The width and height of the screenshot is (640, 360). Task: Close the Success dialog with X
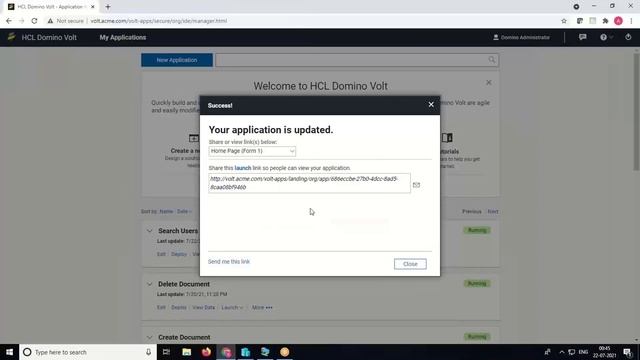[431, 105]
